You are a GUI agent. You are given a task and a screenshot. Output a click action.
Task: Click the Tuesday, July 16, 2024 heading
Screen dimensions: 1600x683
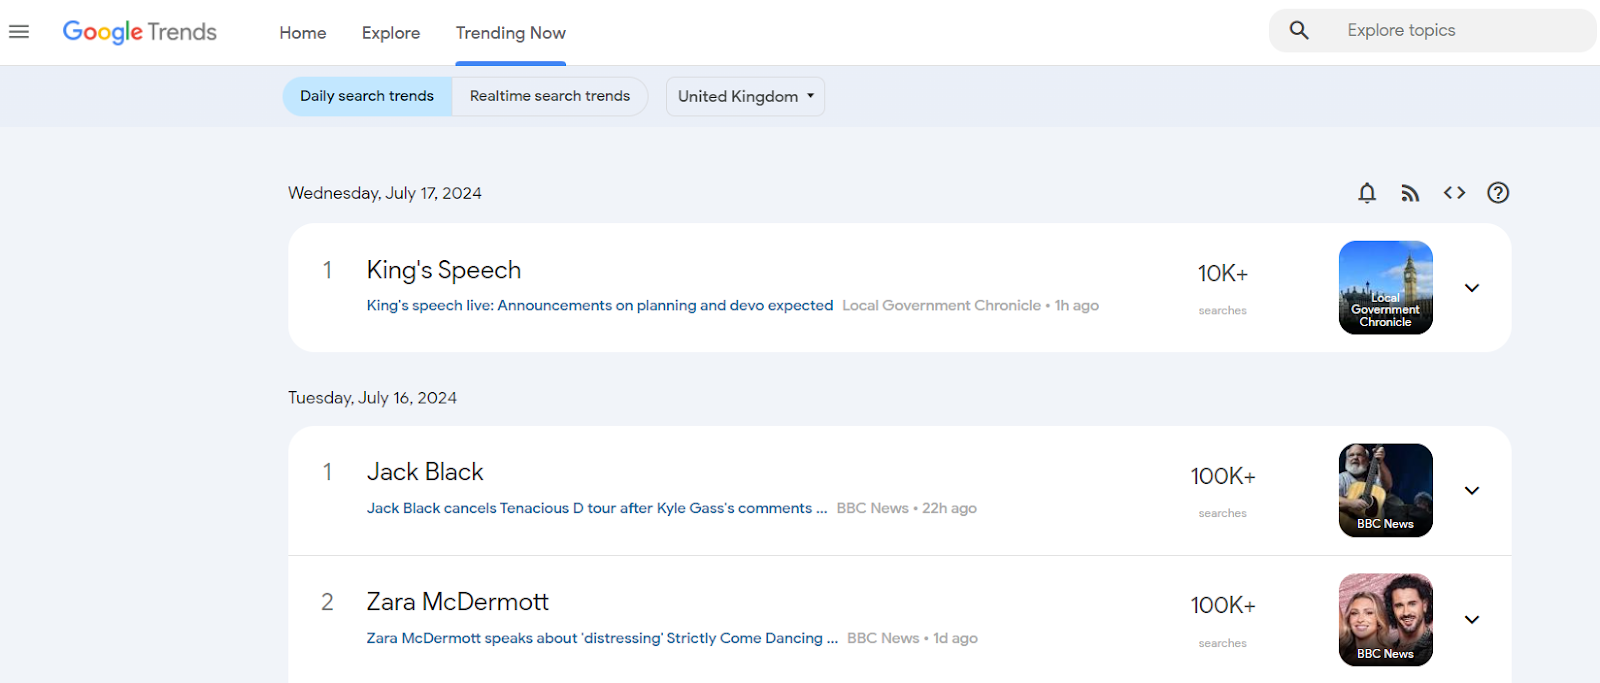coord(372,398)
